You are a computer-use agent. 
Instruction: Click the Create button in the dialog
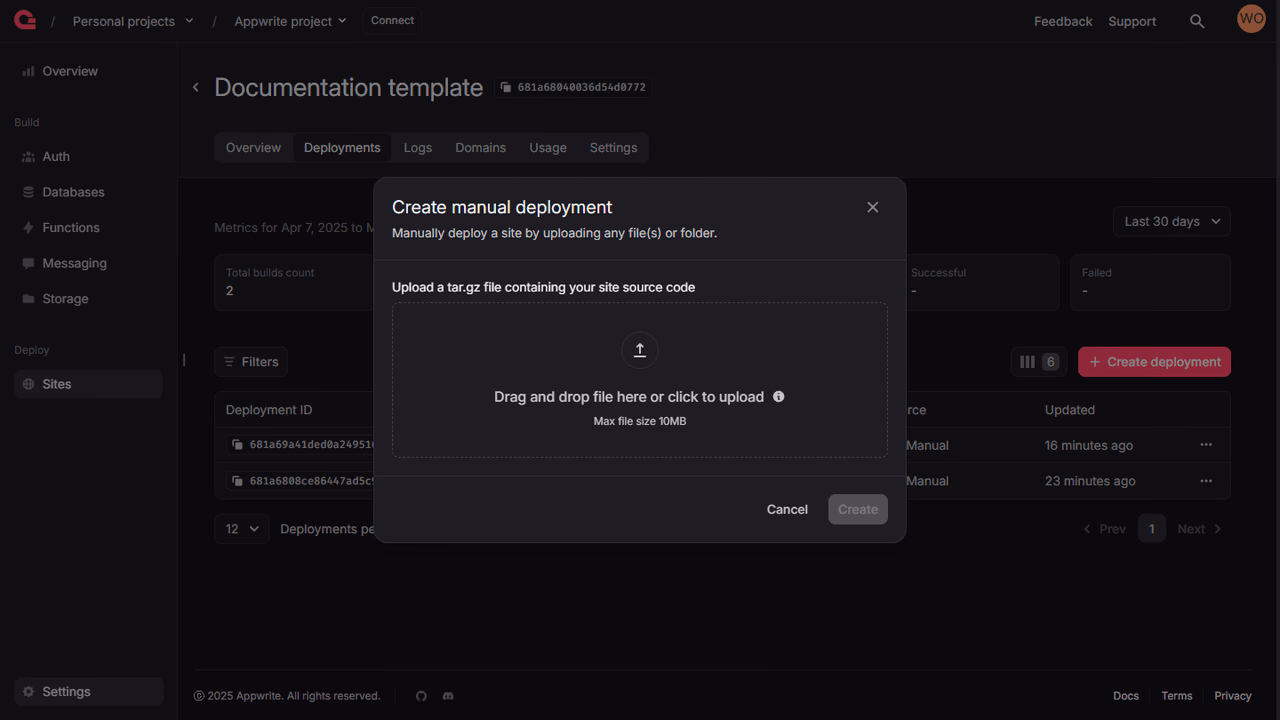[858, 509]
